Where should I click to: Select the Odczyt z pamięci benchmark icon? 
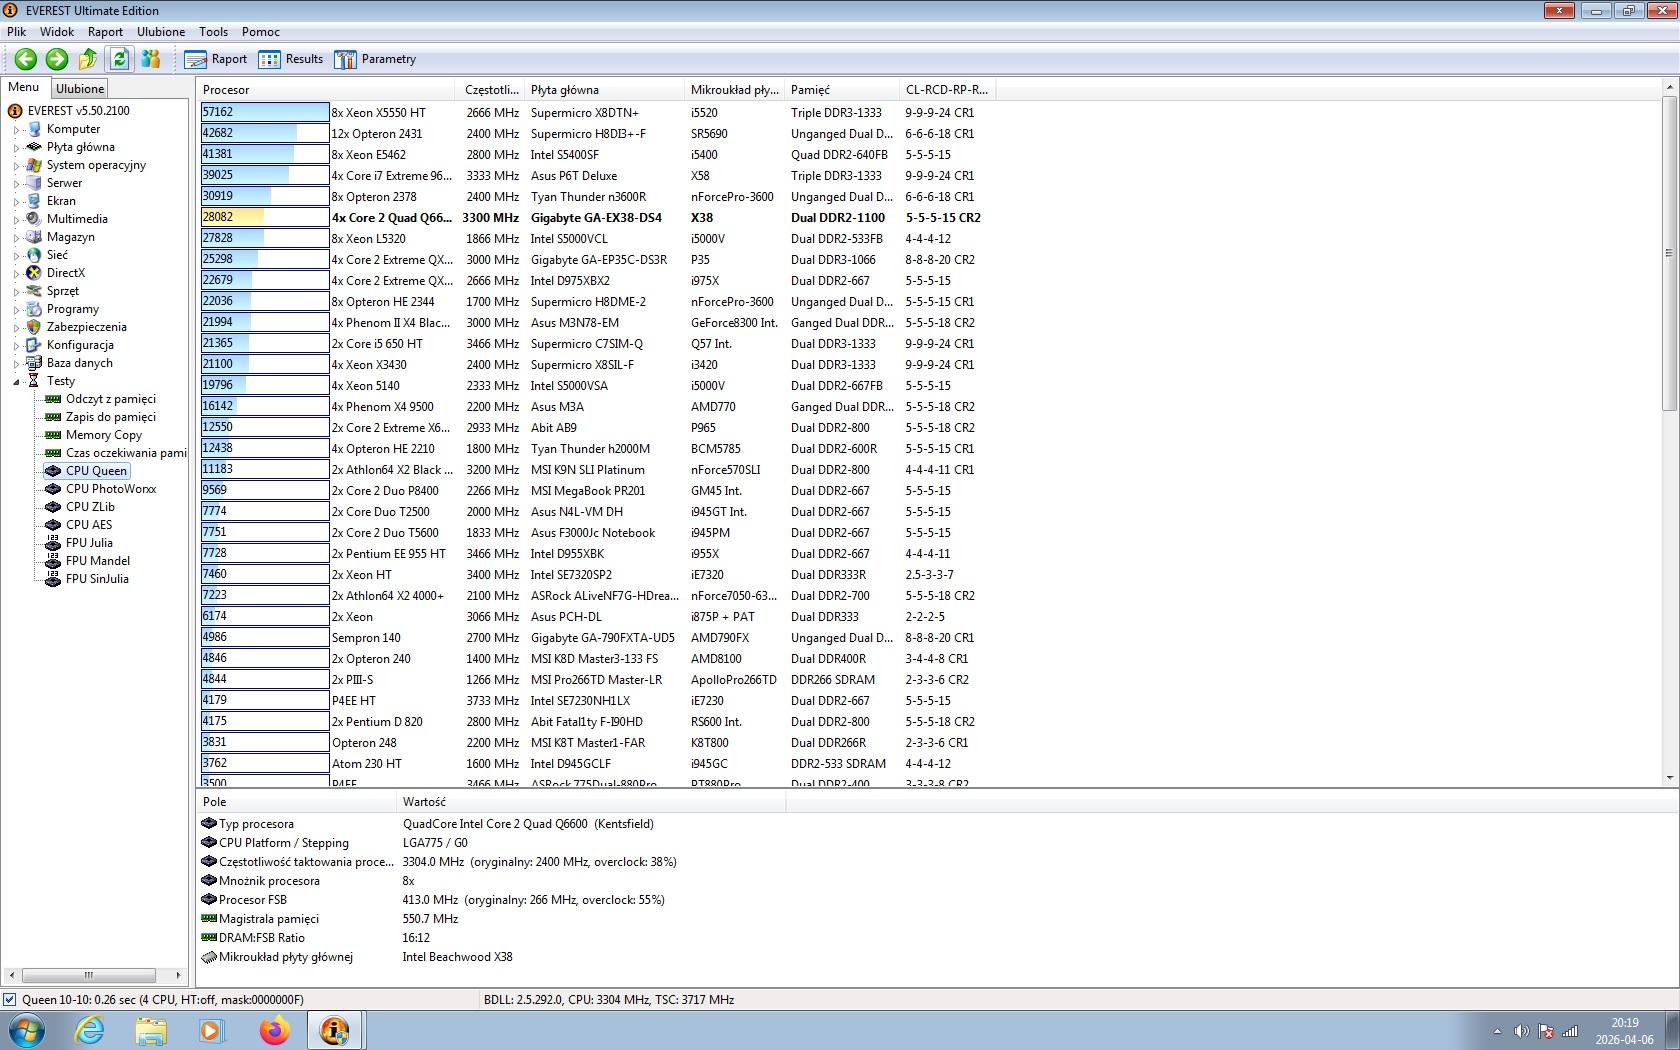pos(53,399)
